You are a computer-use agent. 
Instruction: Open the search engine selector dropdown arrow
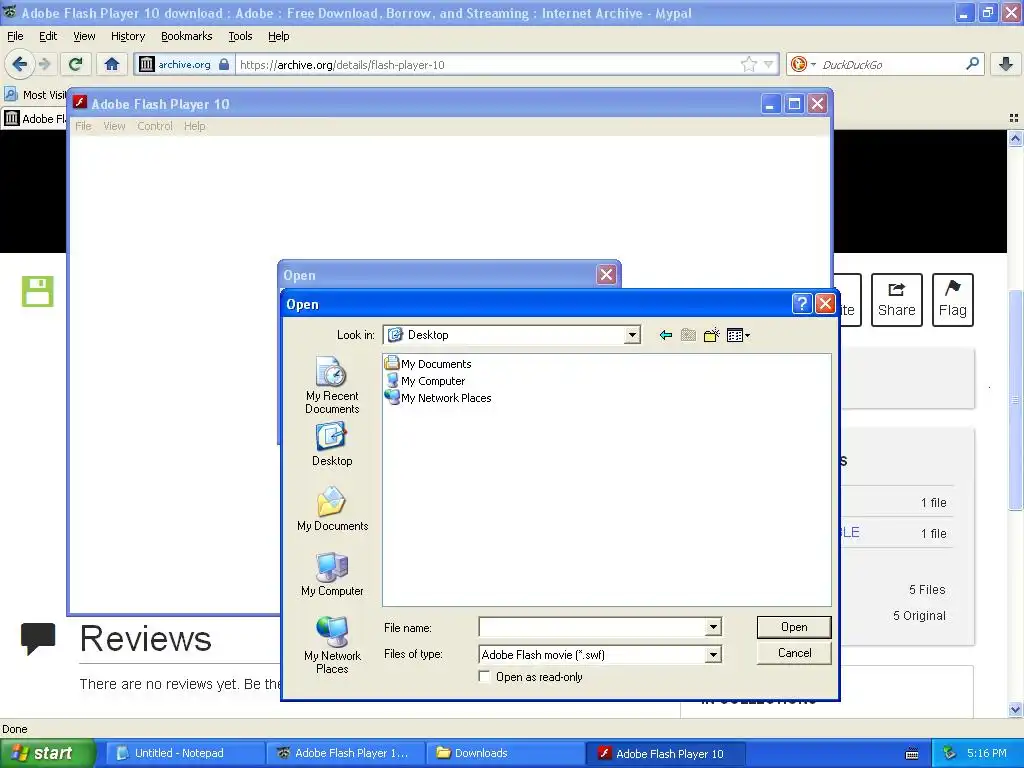tap(813, 64)
